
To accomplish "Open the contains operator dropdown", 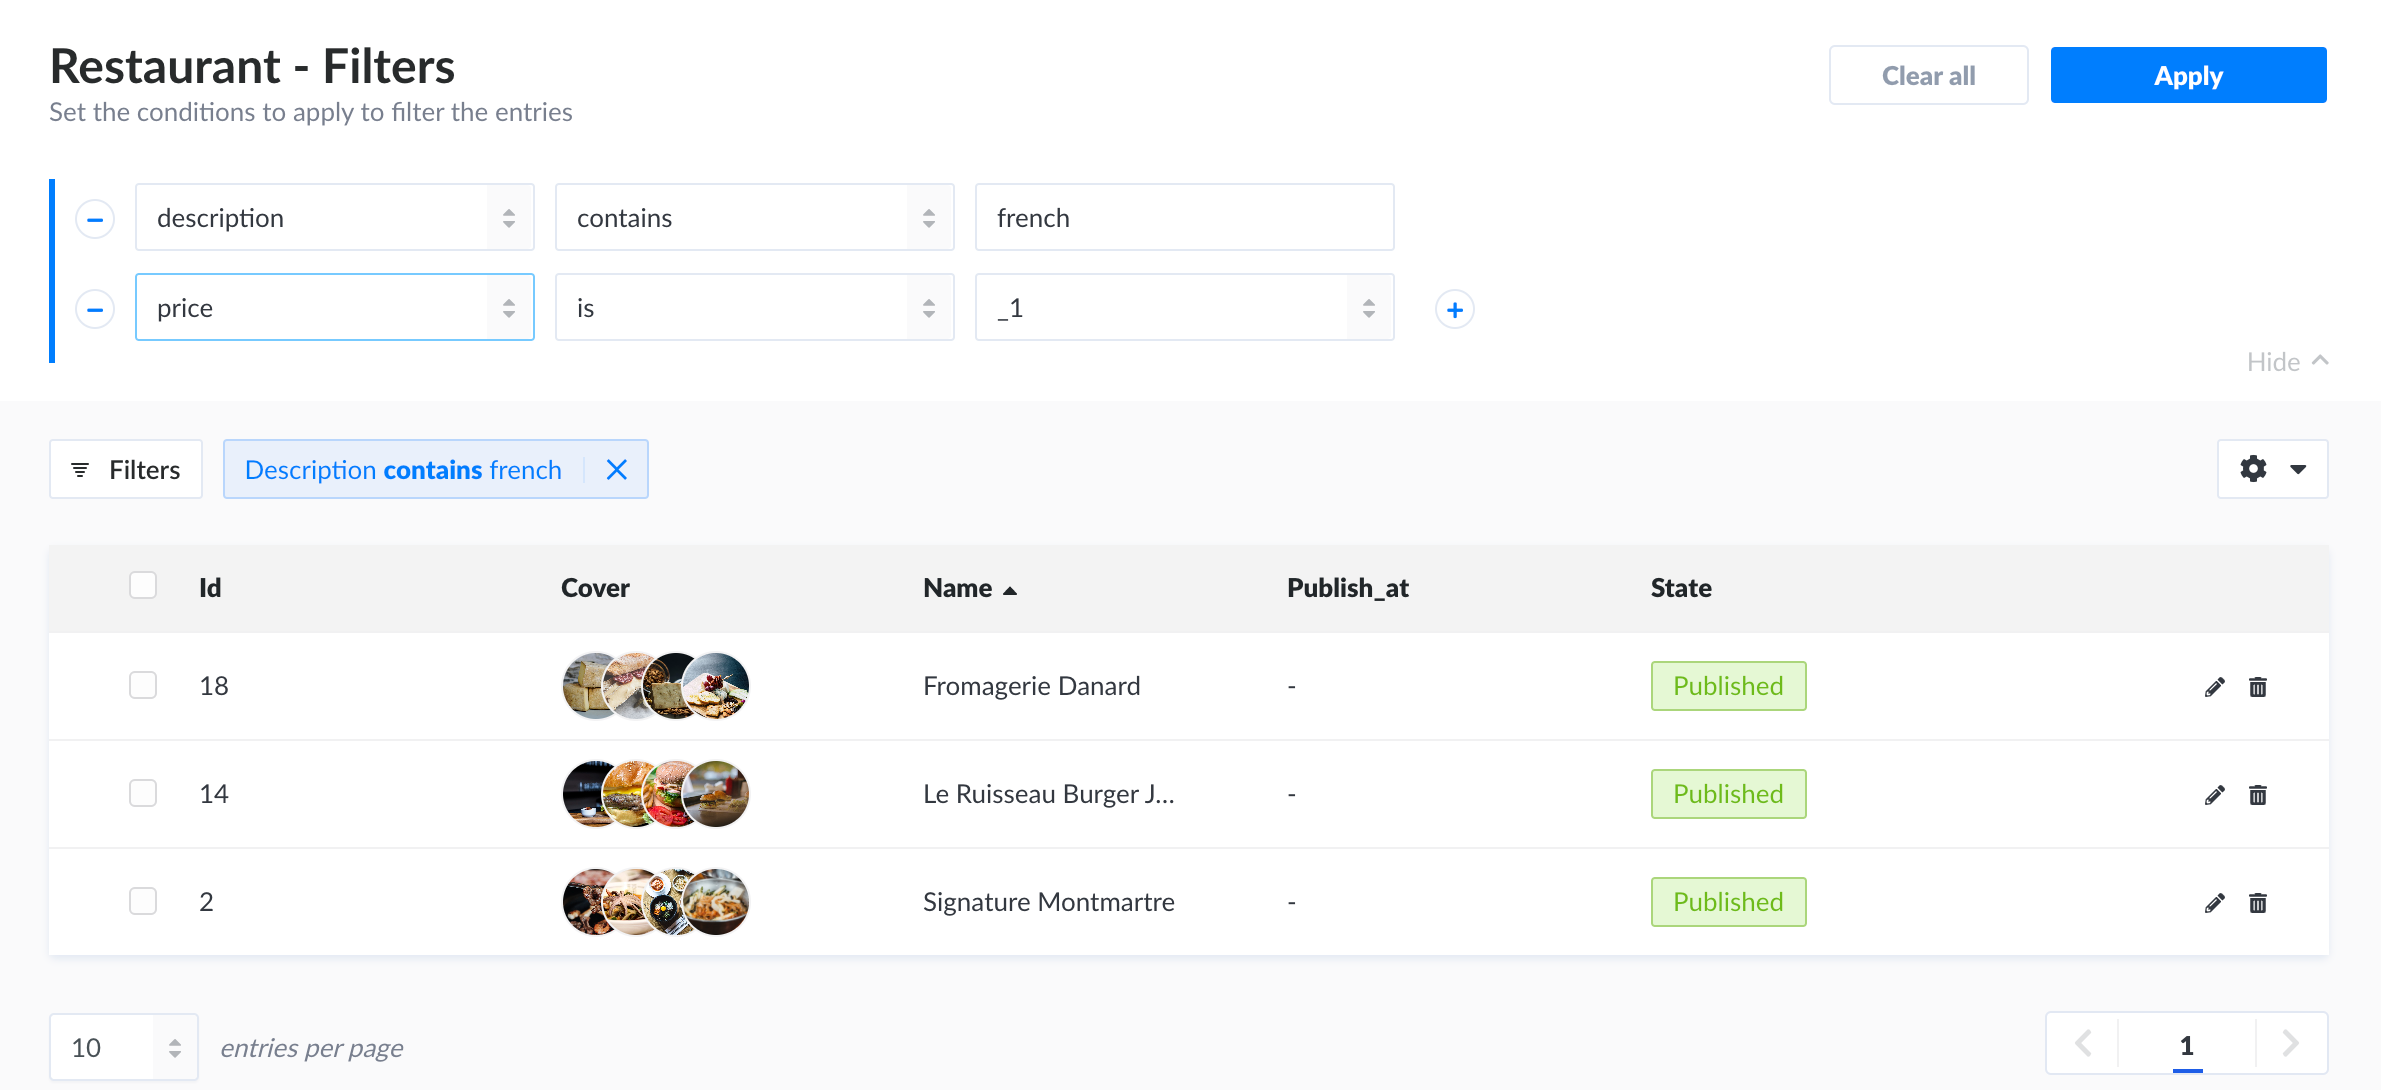I will 754,217.
